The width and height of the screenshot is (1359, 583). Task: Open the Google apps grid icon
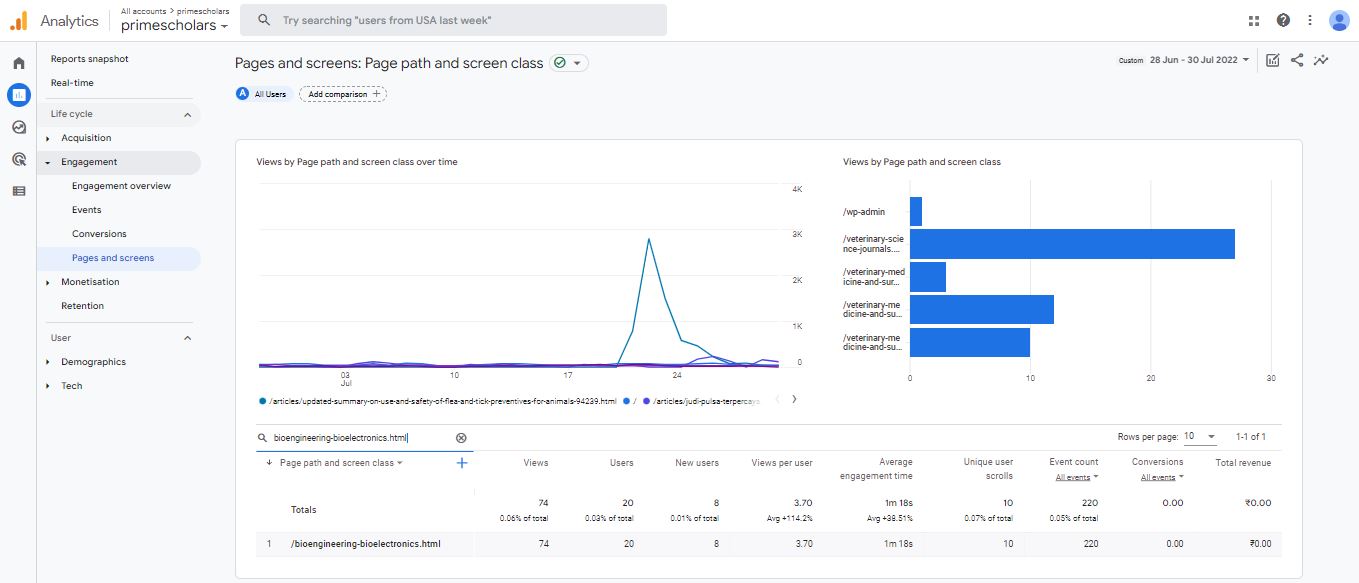point(1254,20)
